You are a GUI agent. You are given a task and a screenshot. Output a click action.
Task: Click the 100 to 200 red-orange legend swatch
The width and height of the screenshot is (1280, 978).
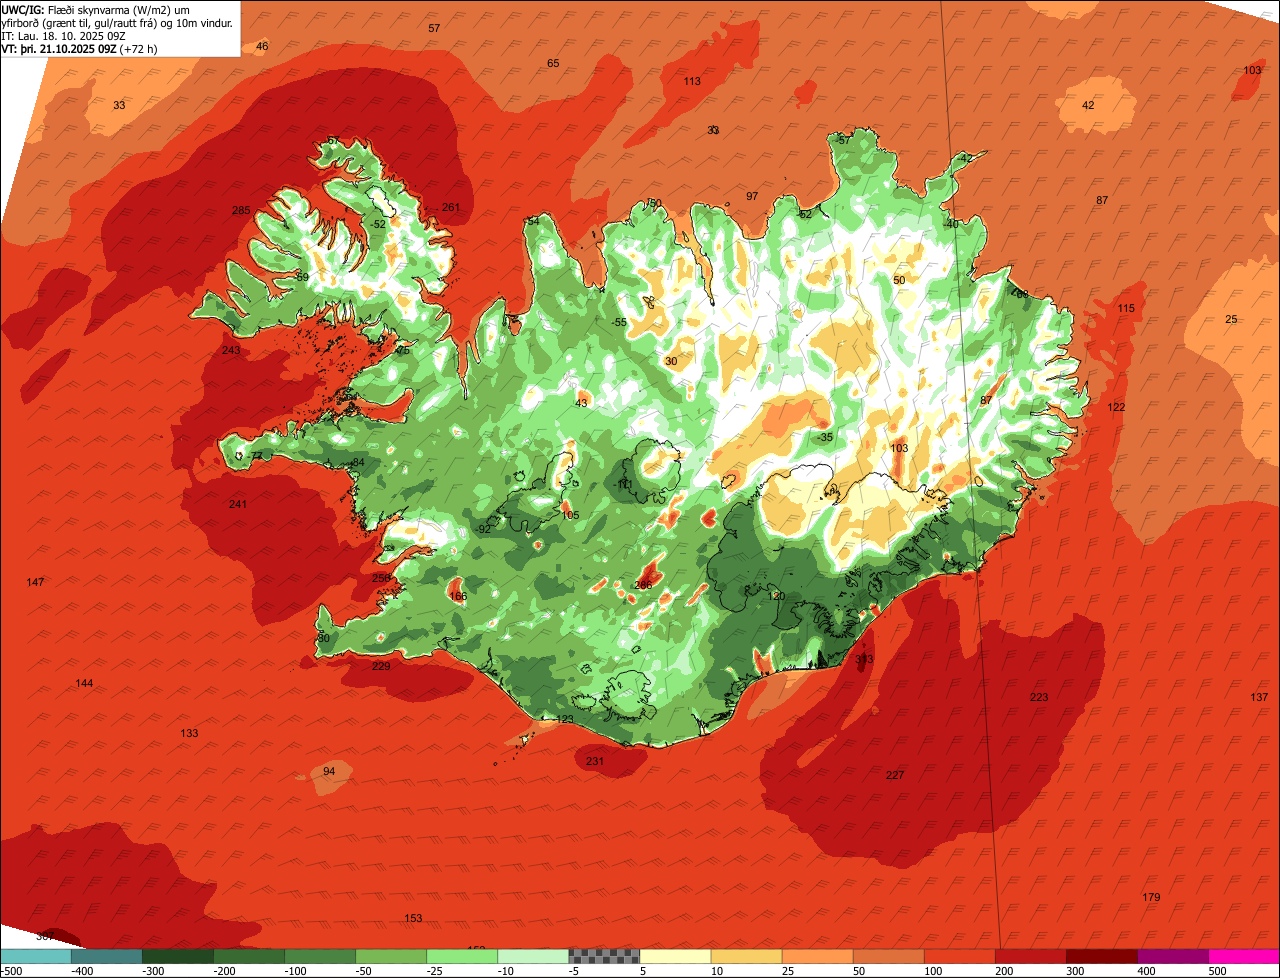click(x=959, y=956)
